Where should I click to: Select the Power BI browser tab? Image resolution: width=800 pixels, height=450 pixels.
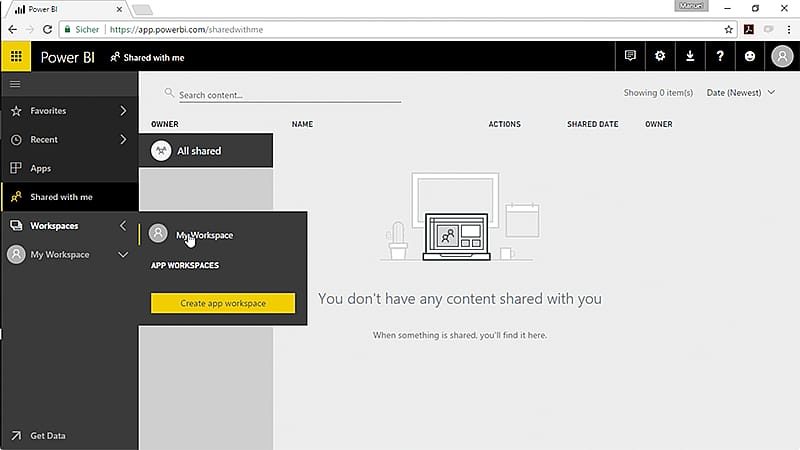pyautogui.click(x=68, y=9)
